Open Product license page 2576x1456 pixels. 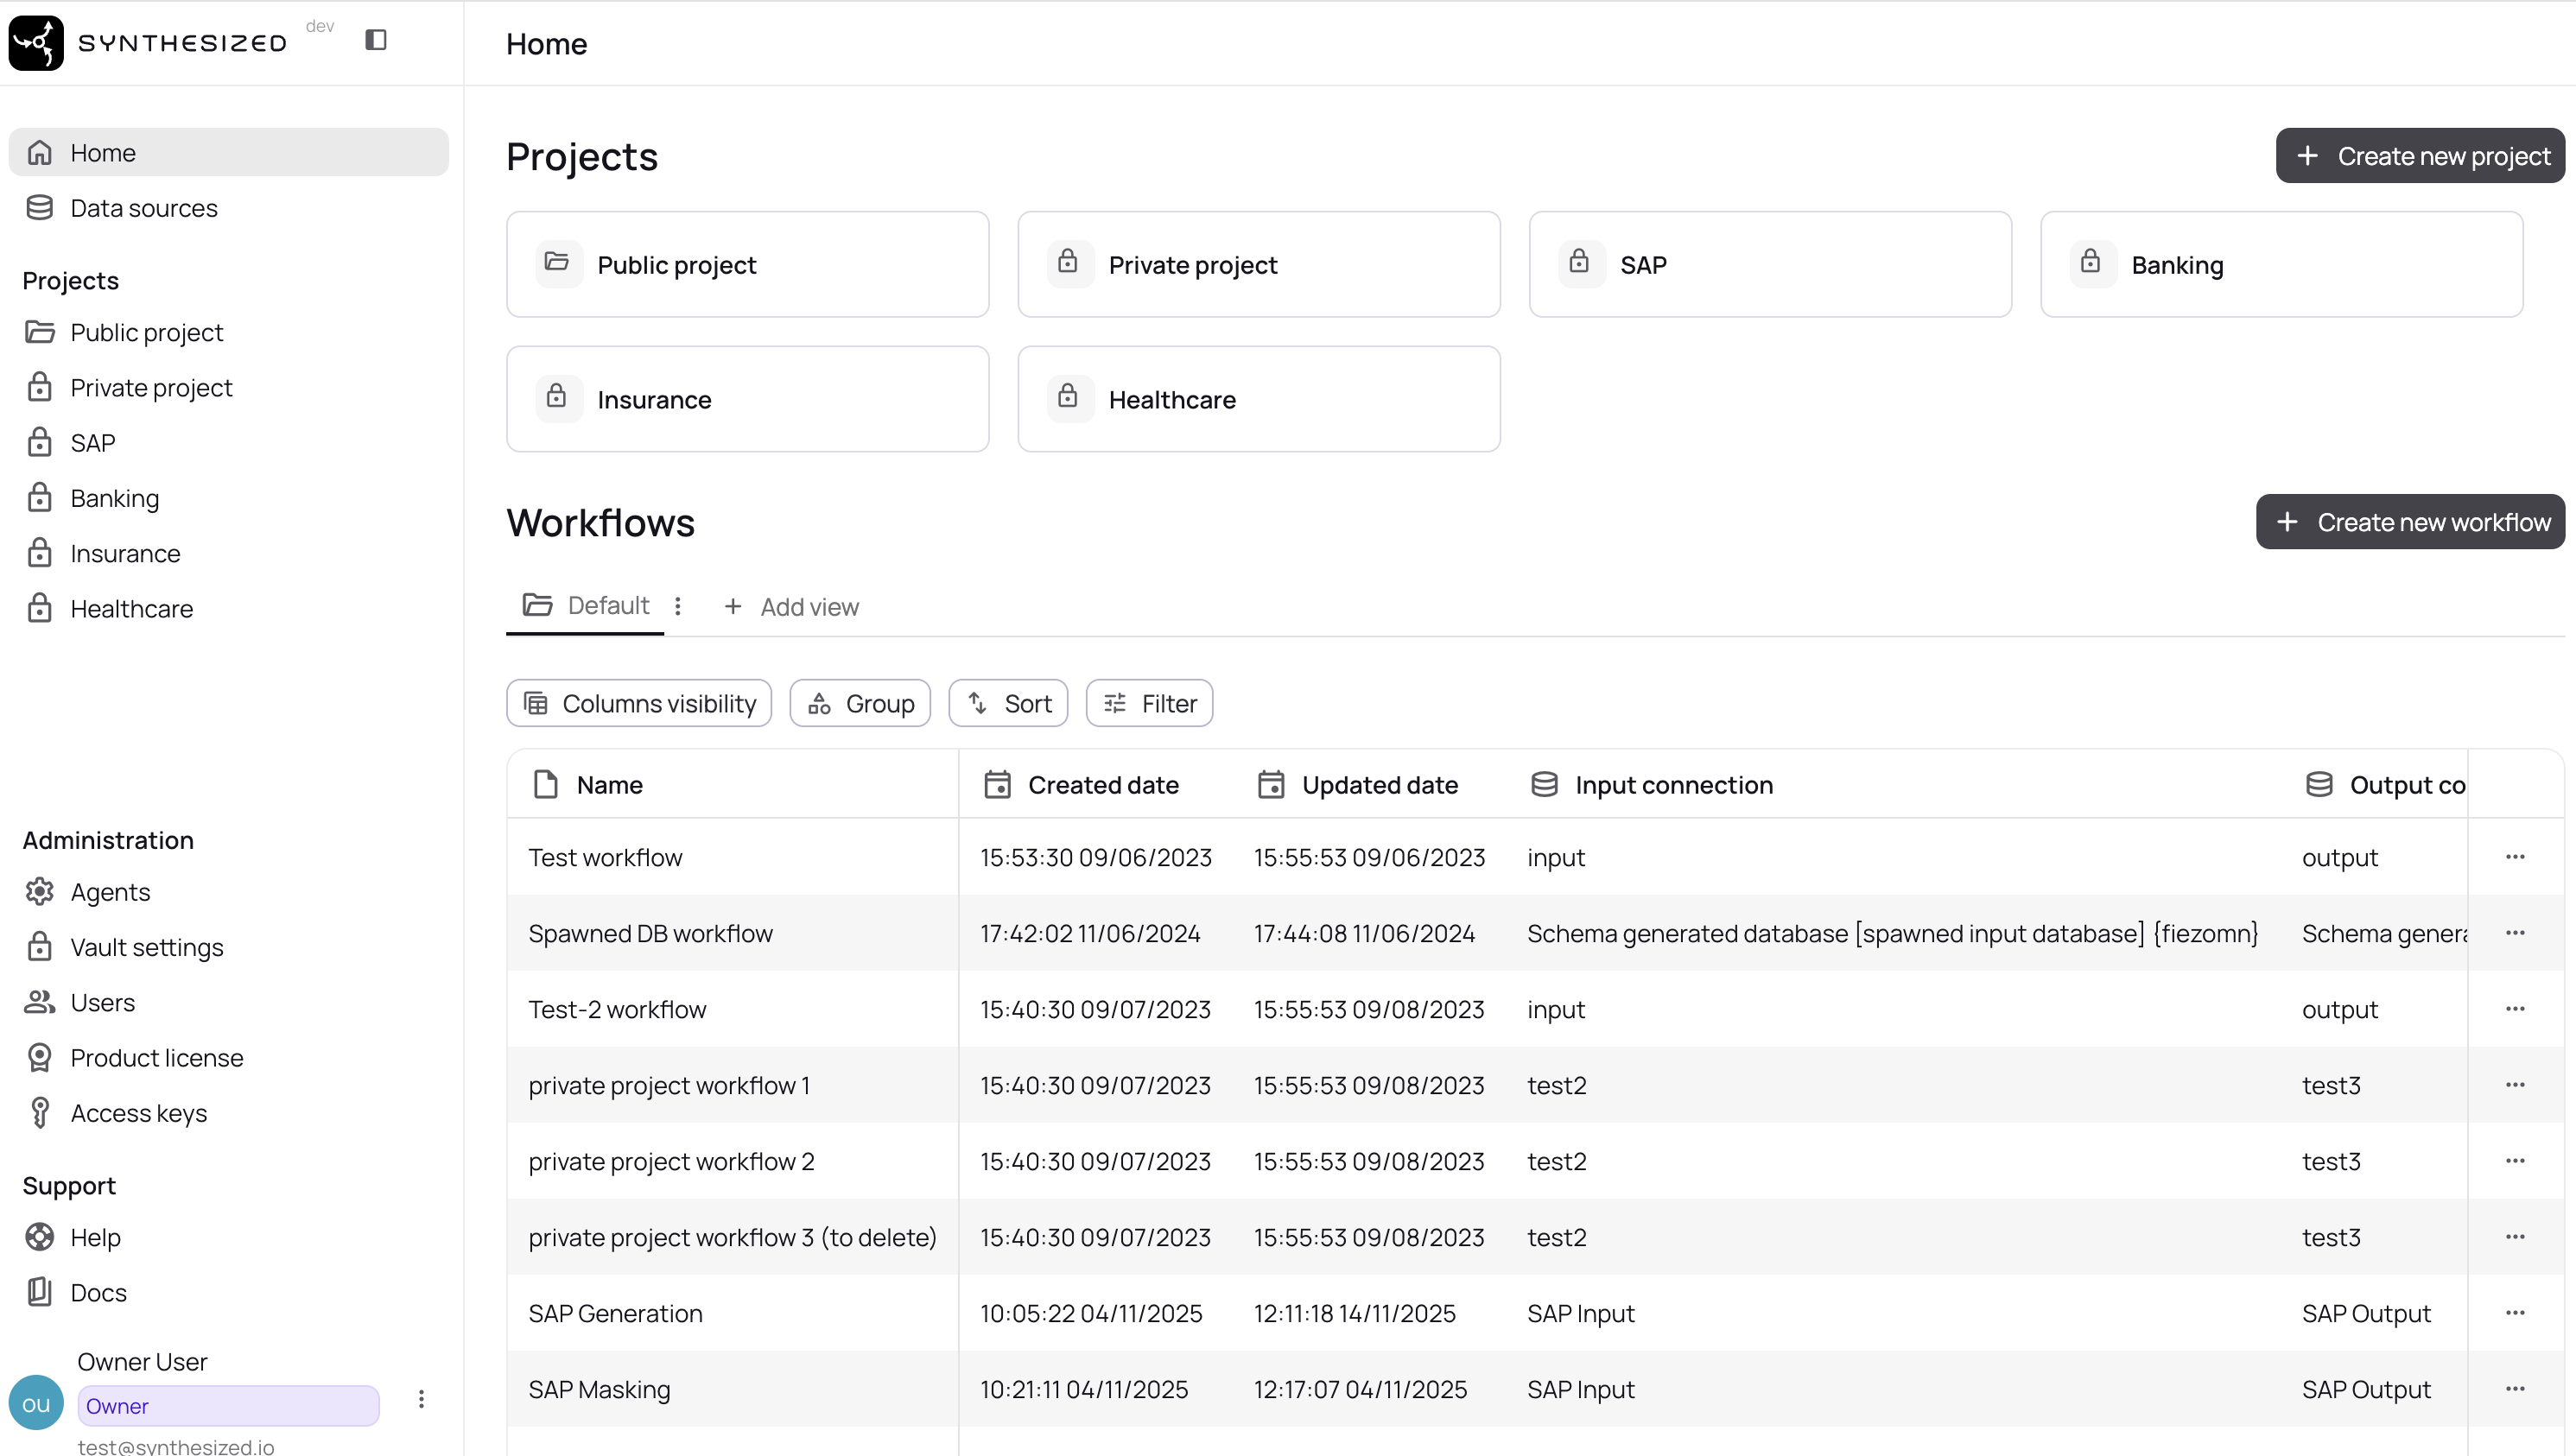point(156,1058)
